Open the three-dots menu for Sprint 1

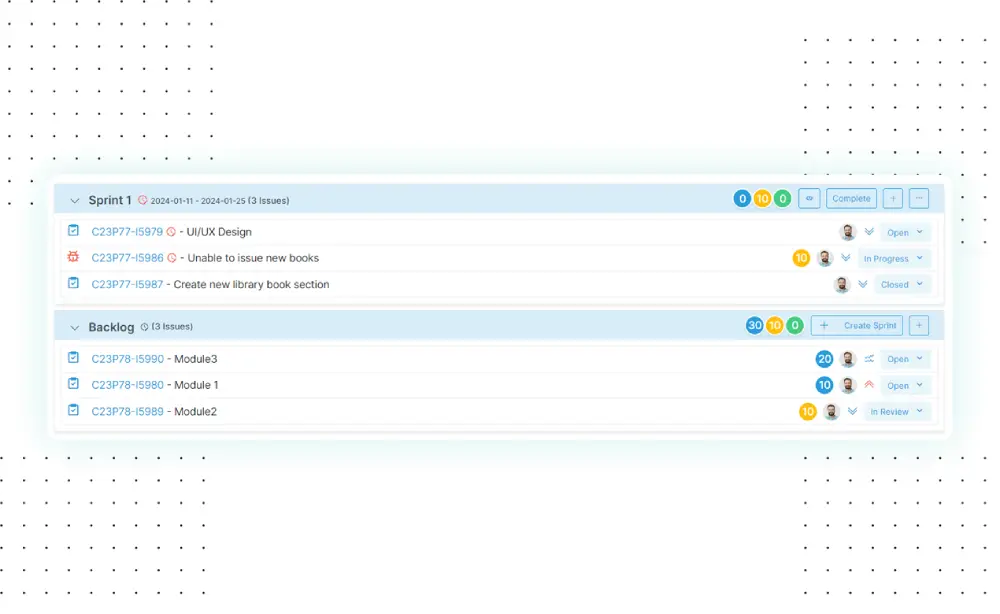click(x=920, y=199)
